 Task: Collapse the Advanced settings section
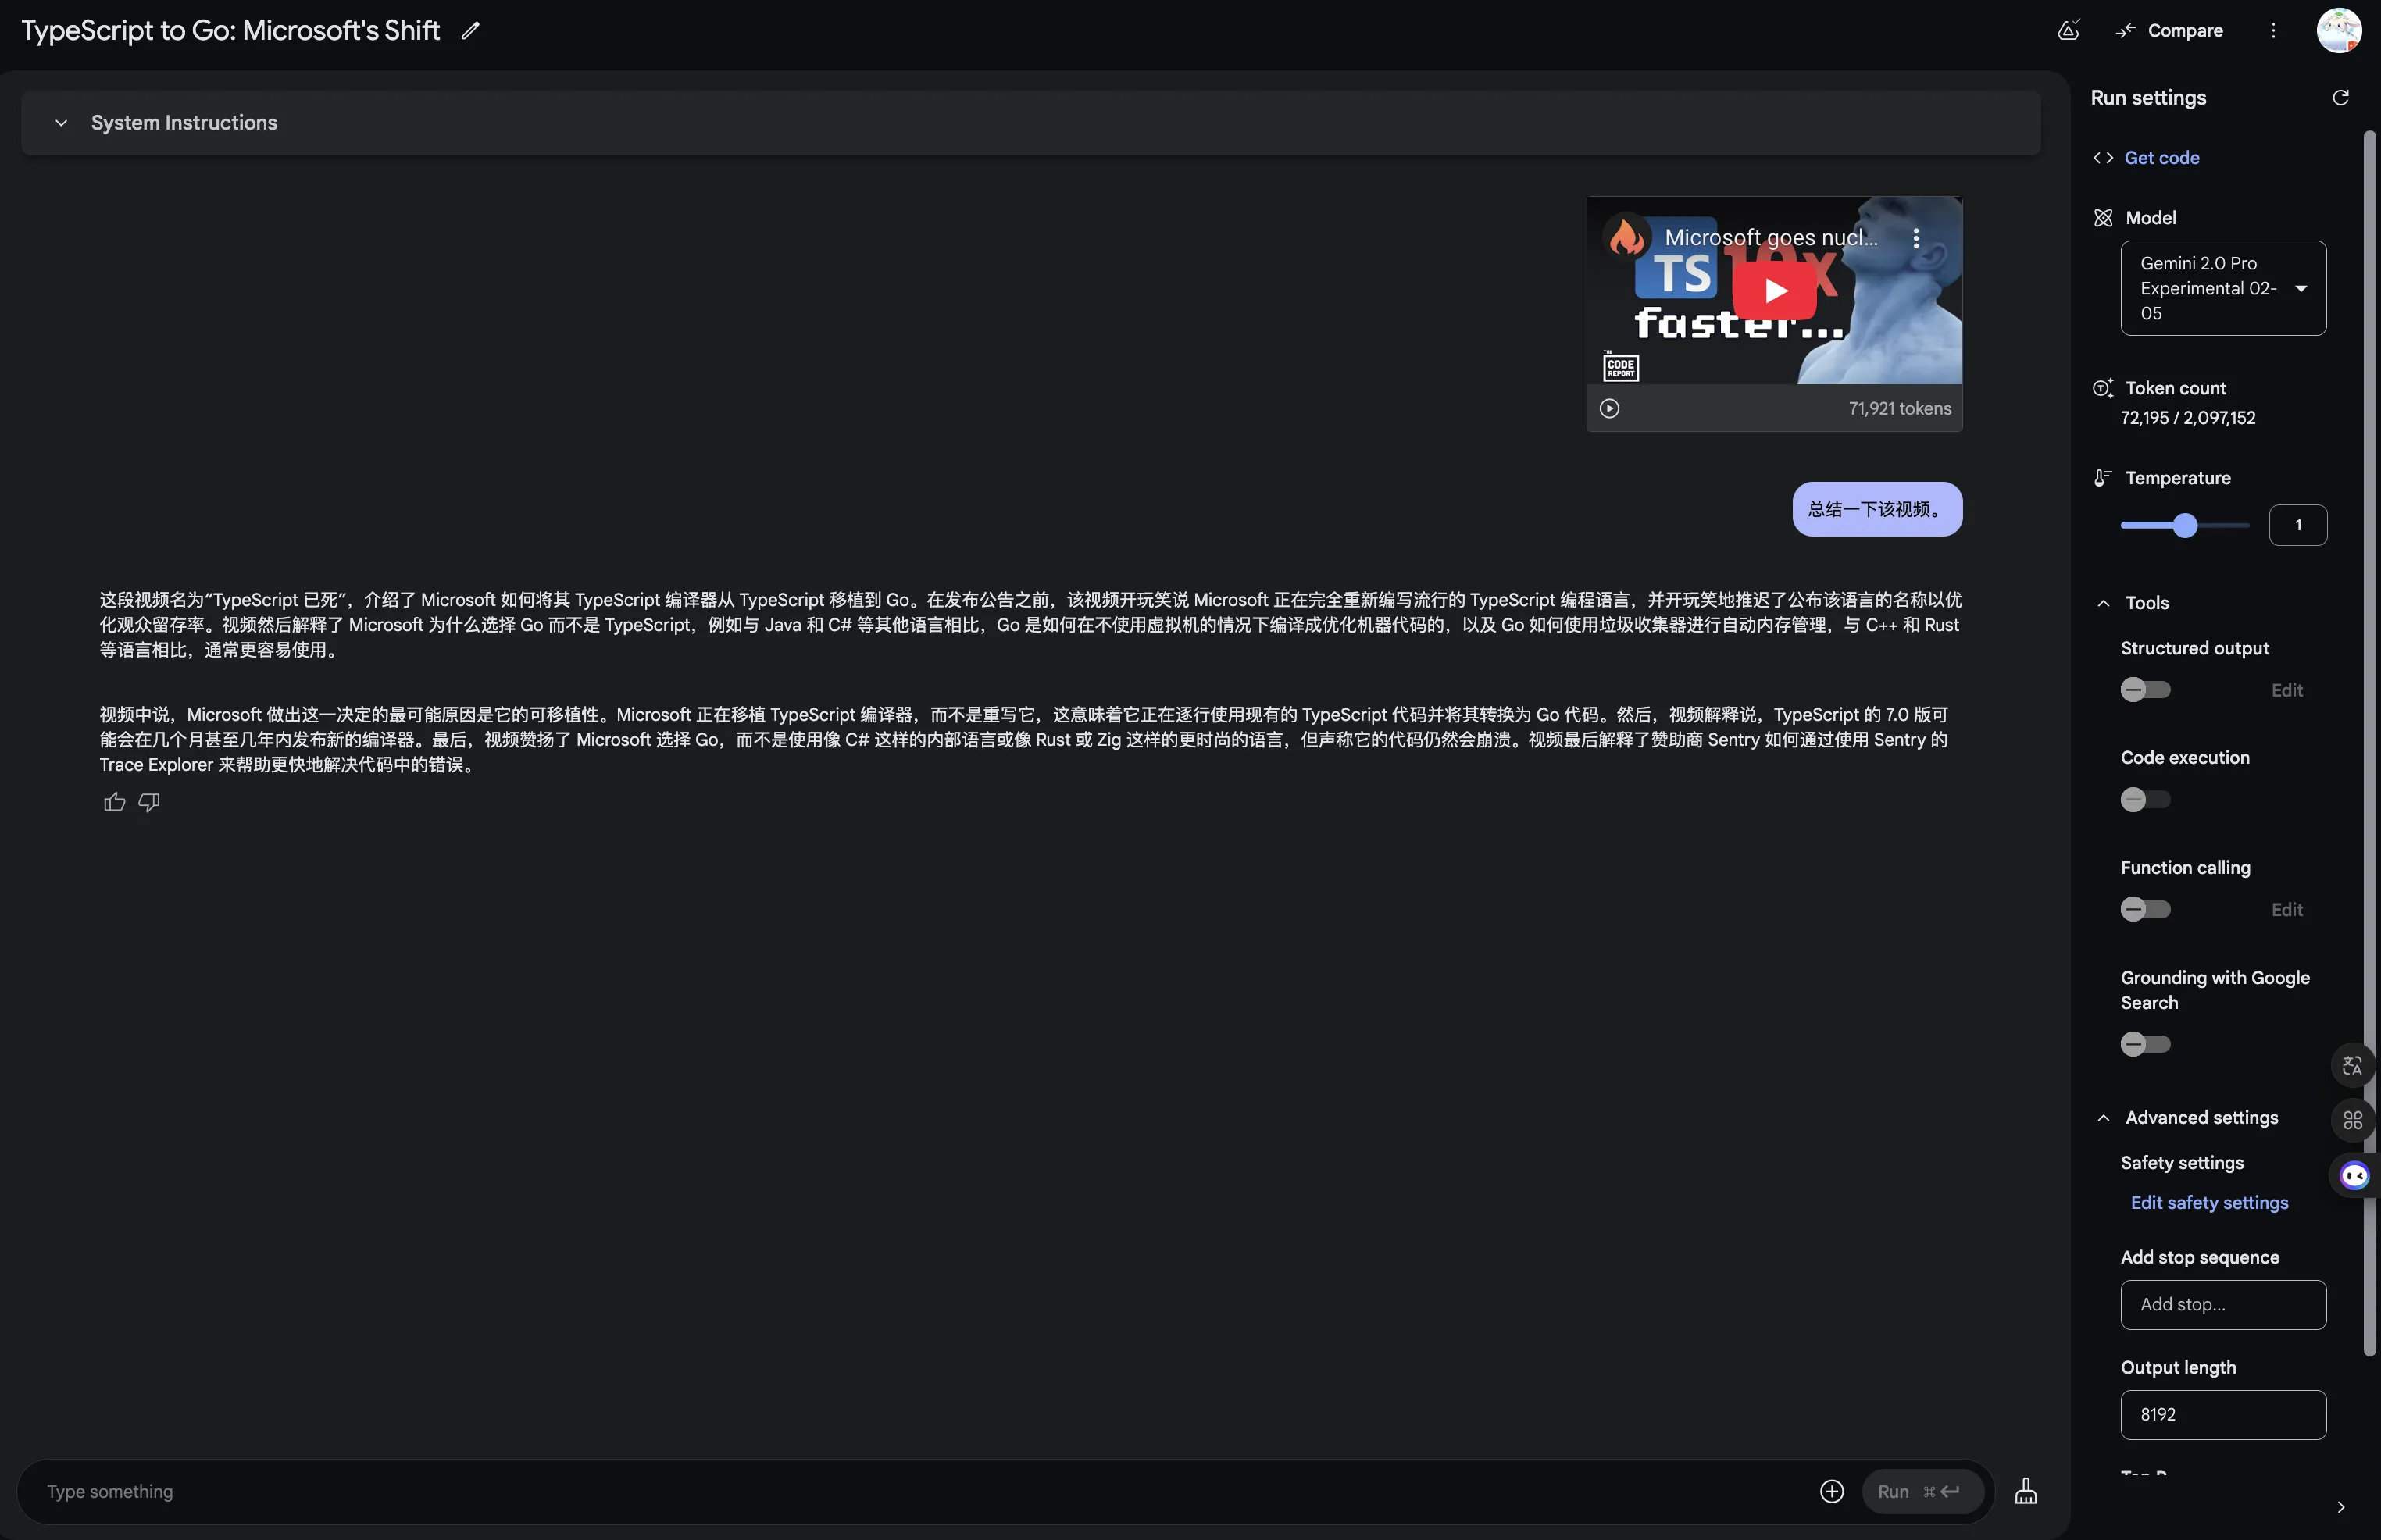(x=2103, y=1118)
